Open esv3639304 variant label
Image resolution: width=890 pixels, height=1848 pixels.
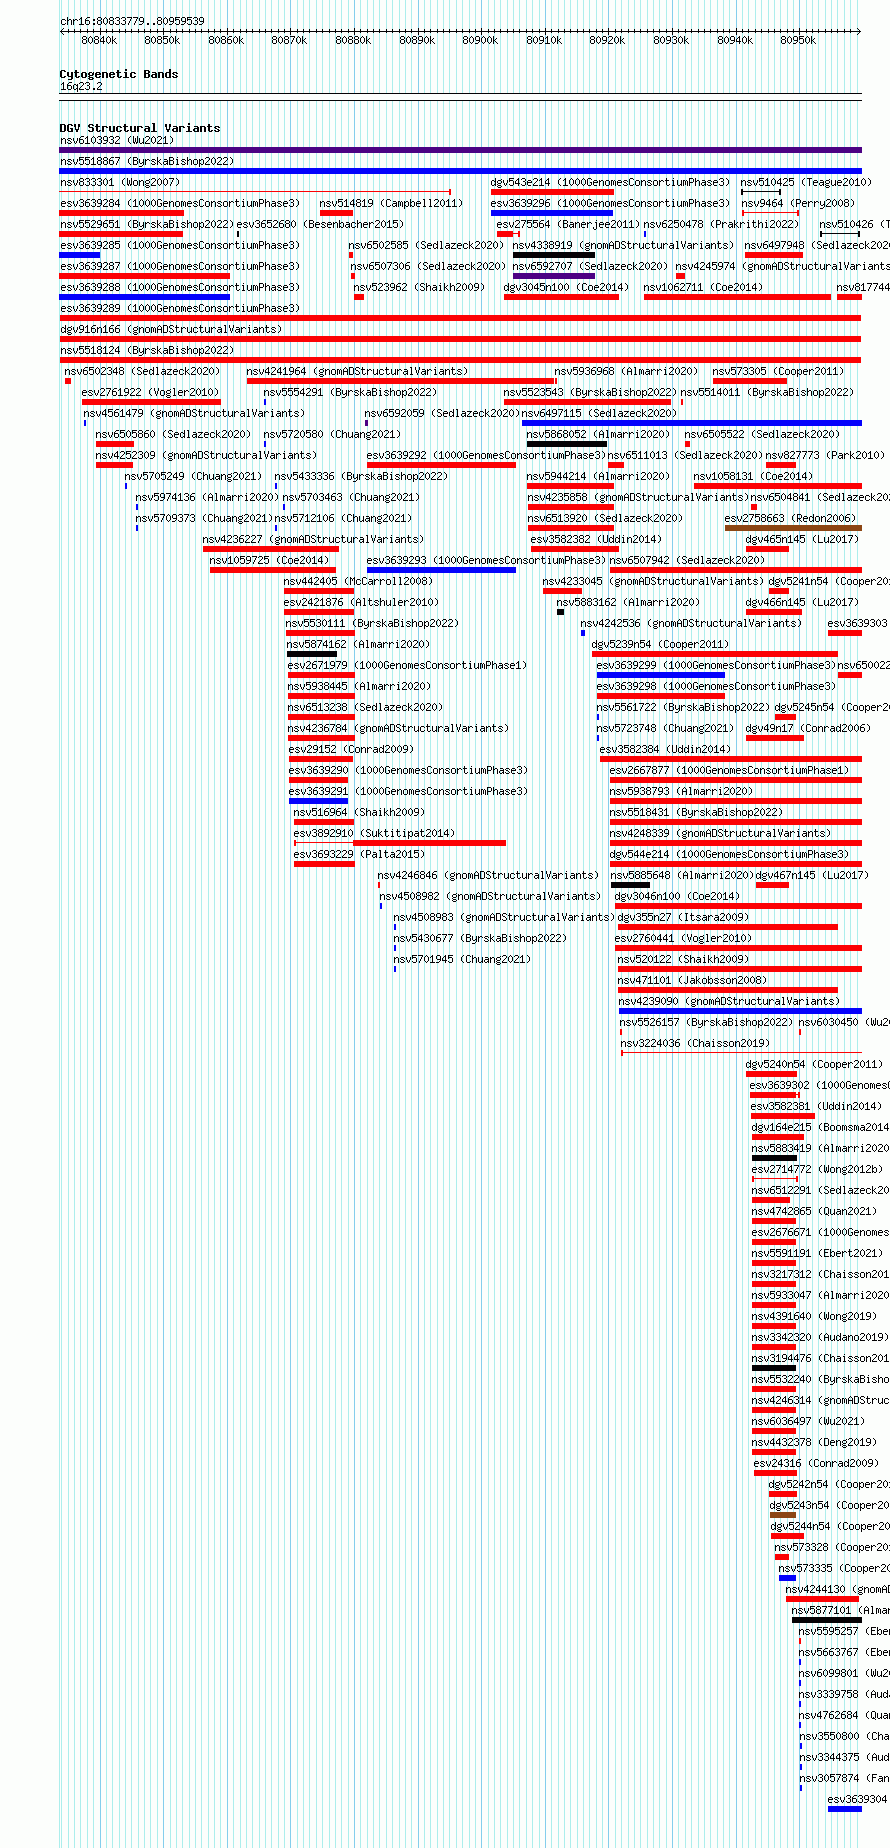point(857,1799)
